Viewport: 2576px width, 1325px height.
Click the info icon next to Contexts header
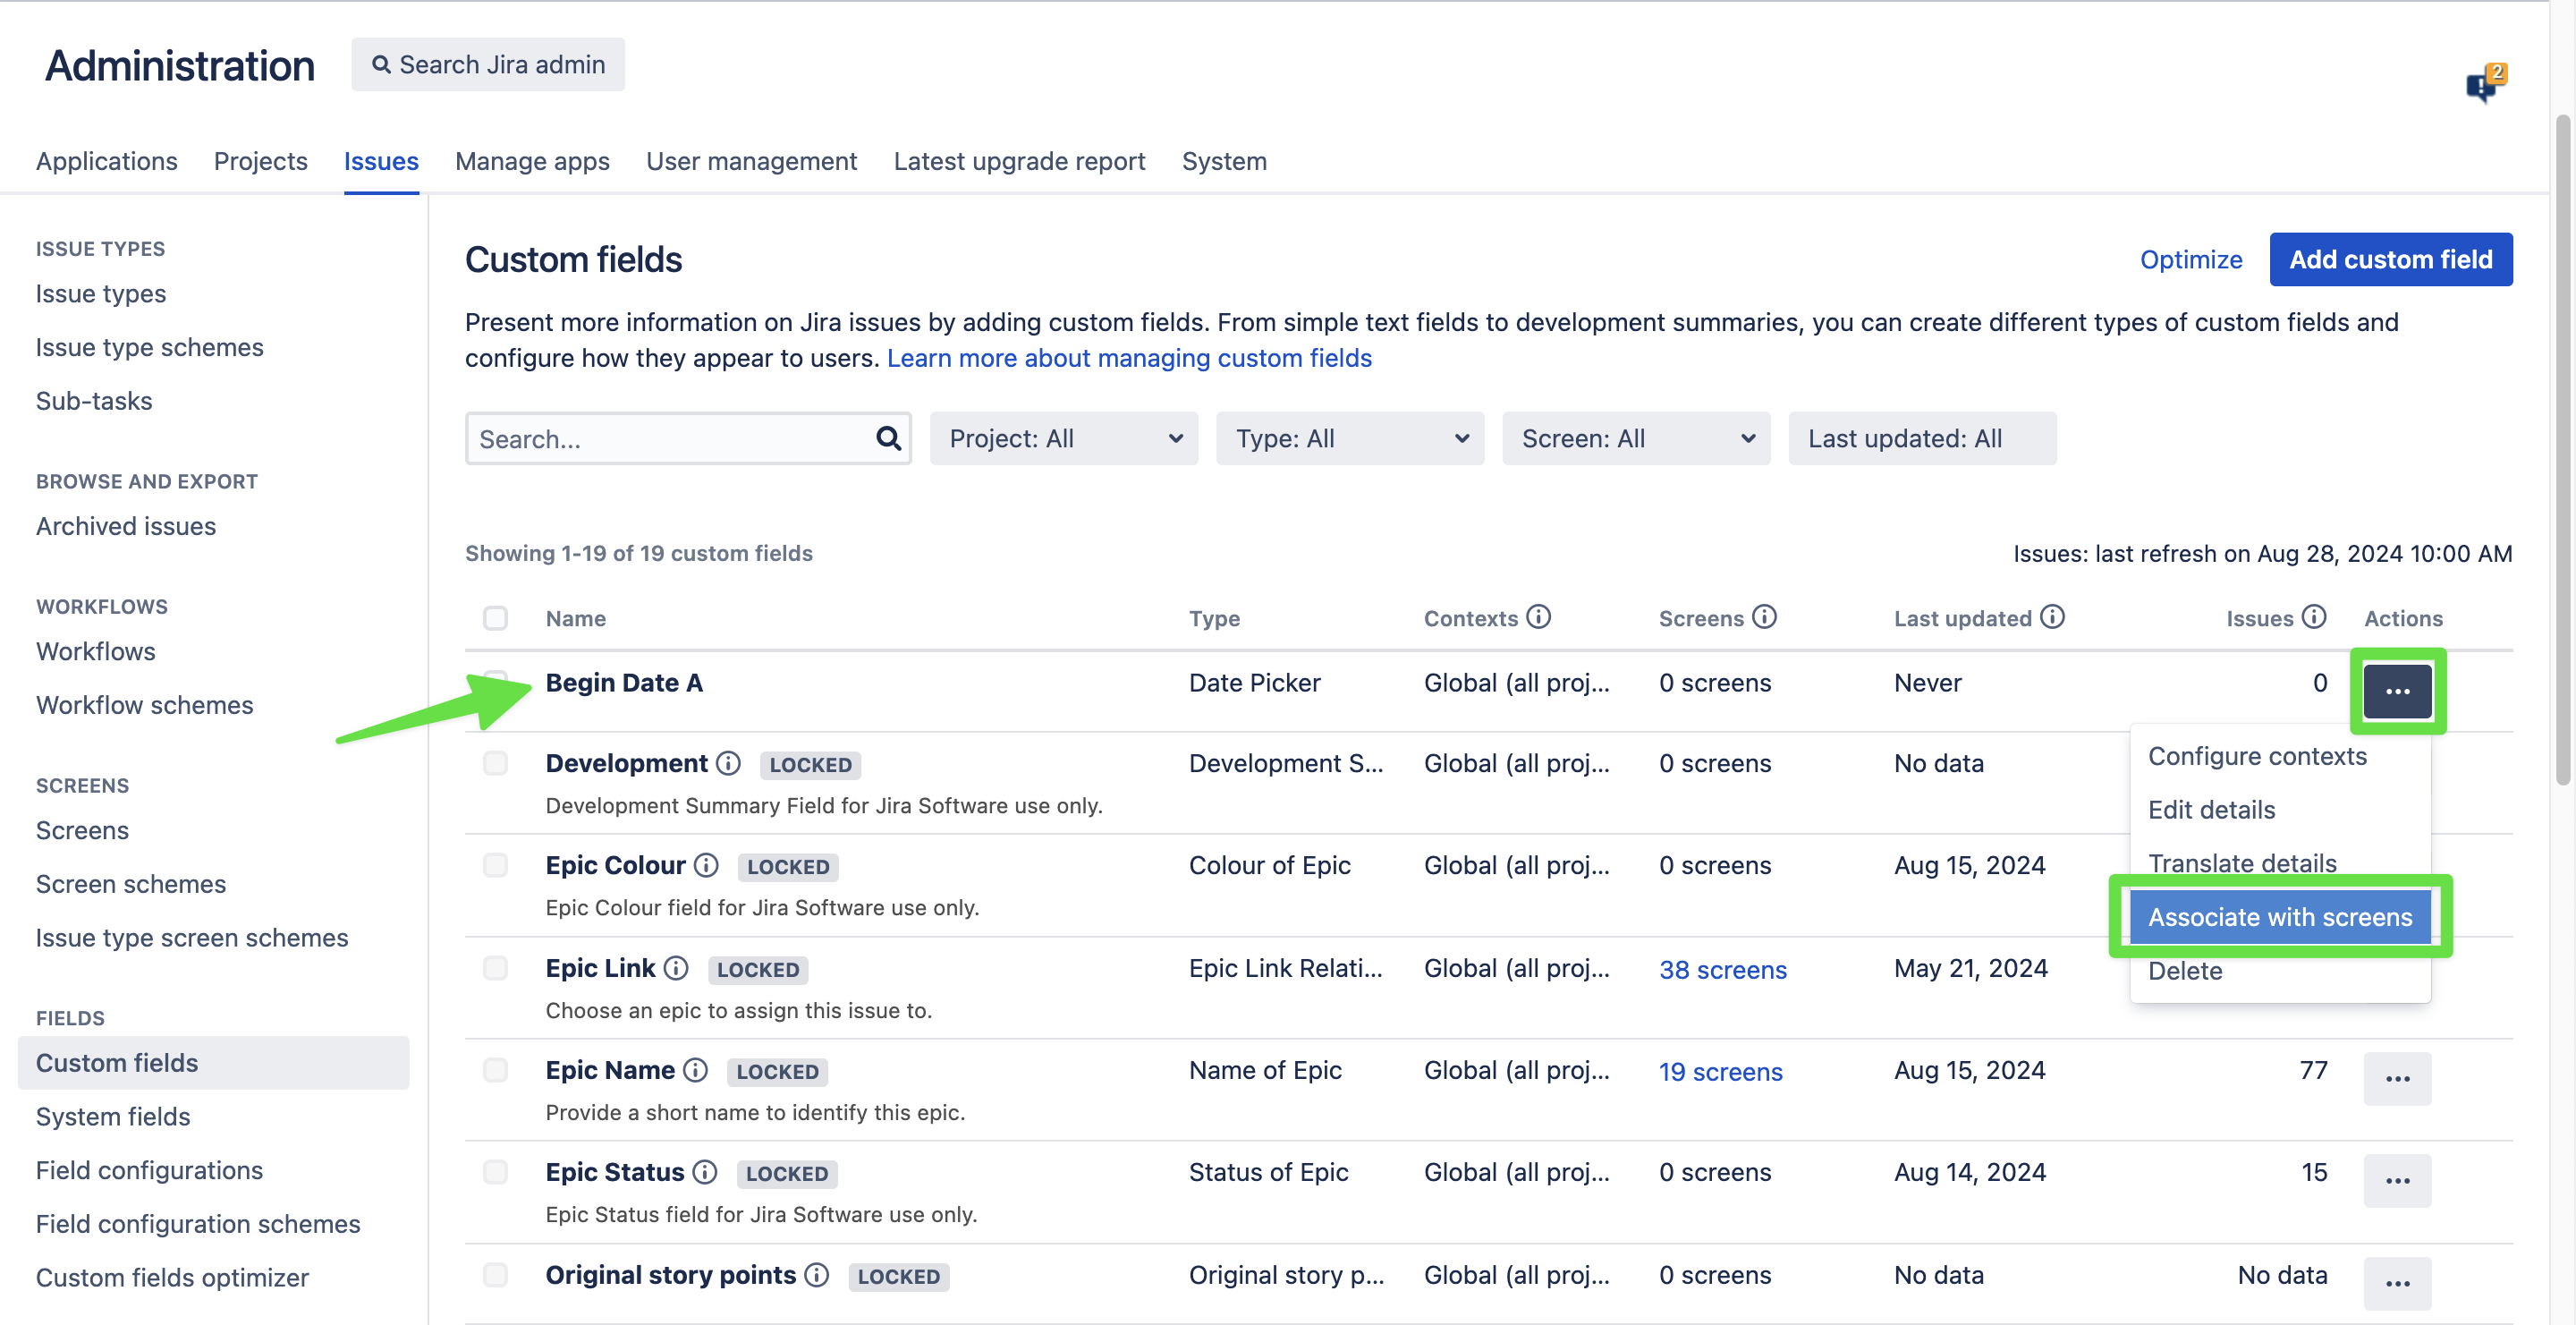[1539, 617]
